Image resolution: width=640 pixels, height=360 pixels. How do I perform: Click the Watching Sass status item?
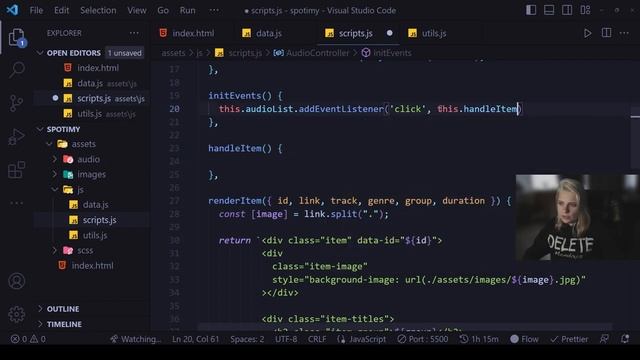point(136,339)
